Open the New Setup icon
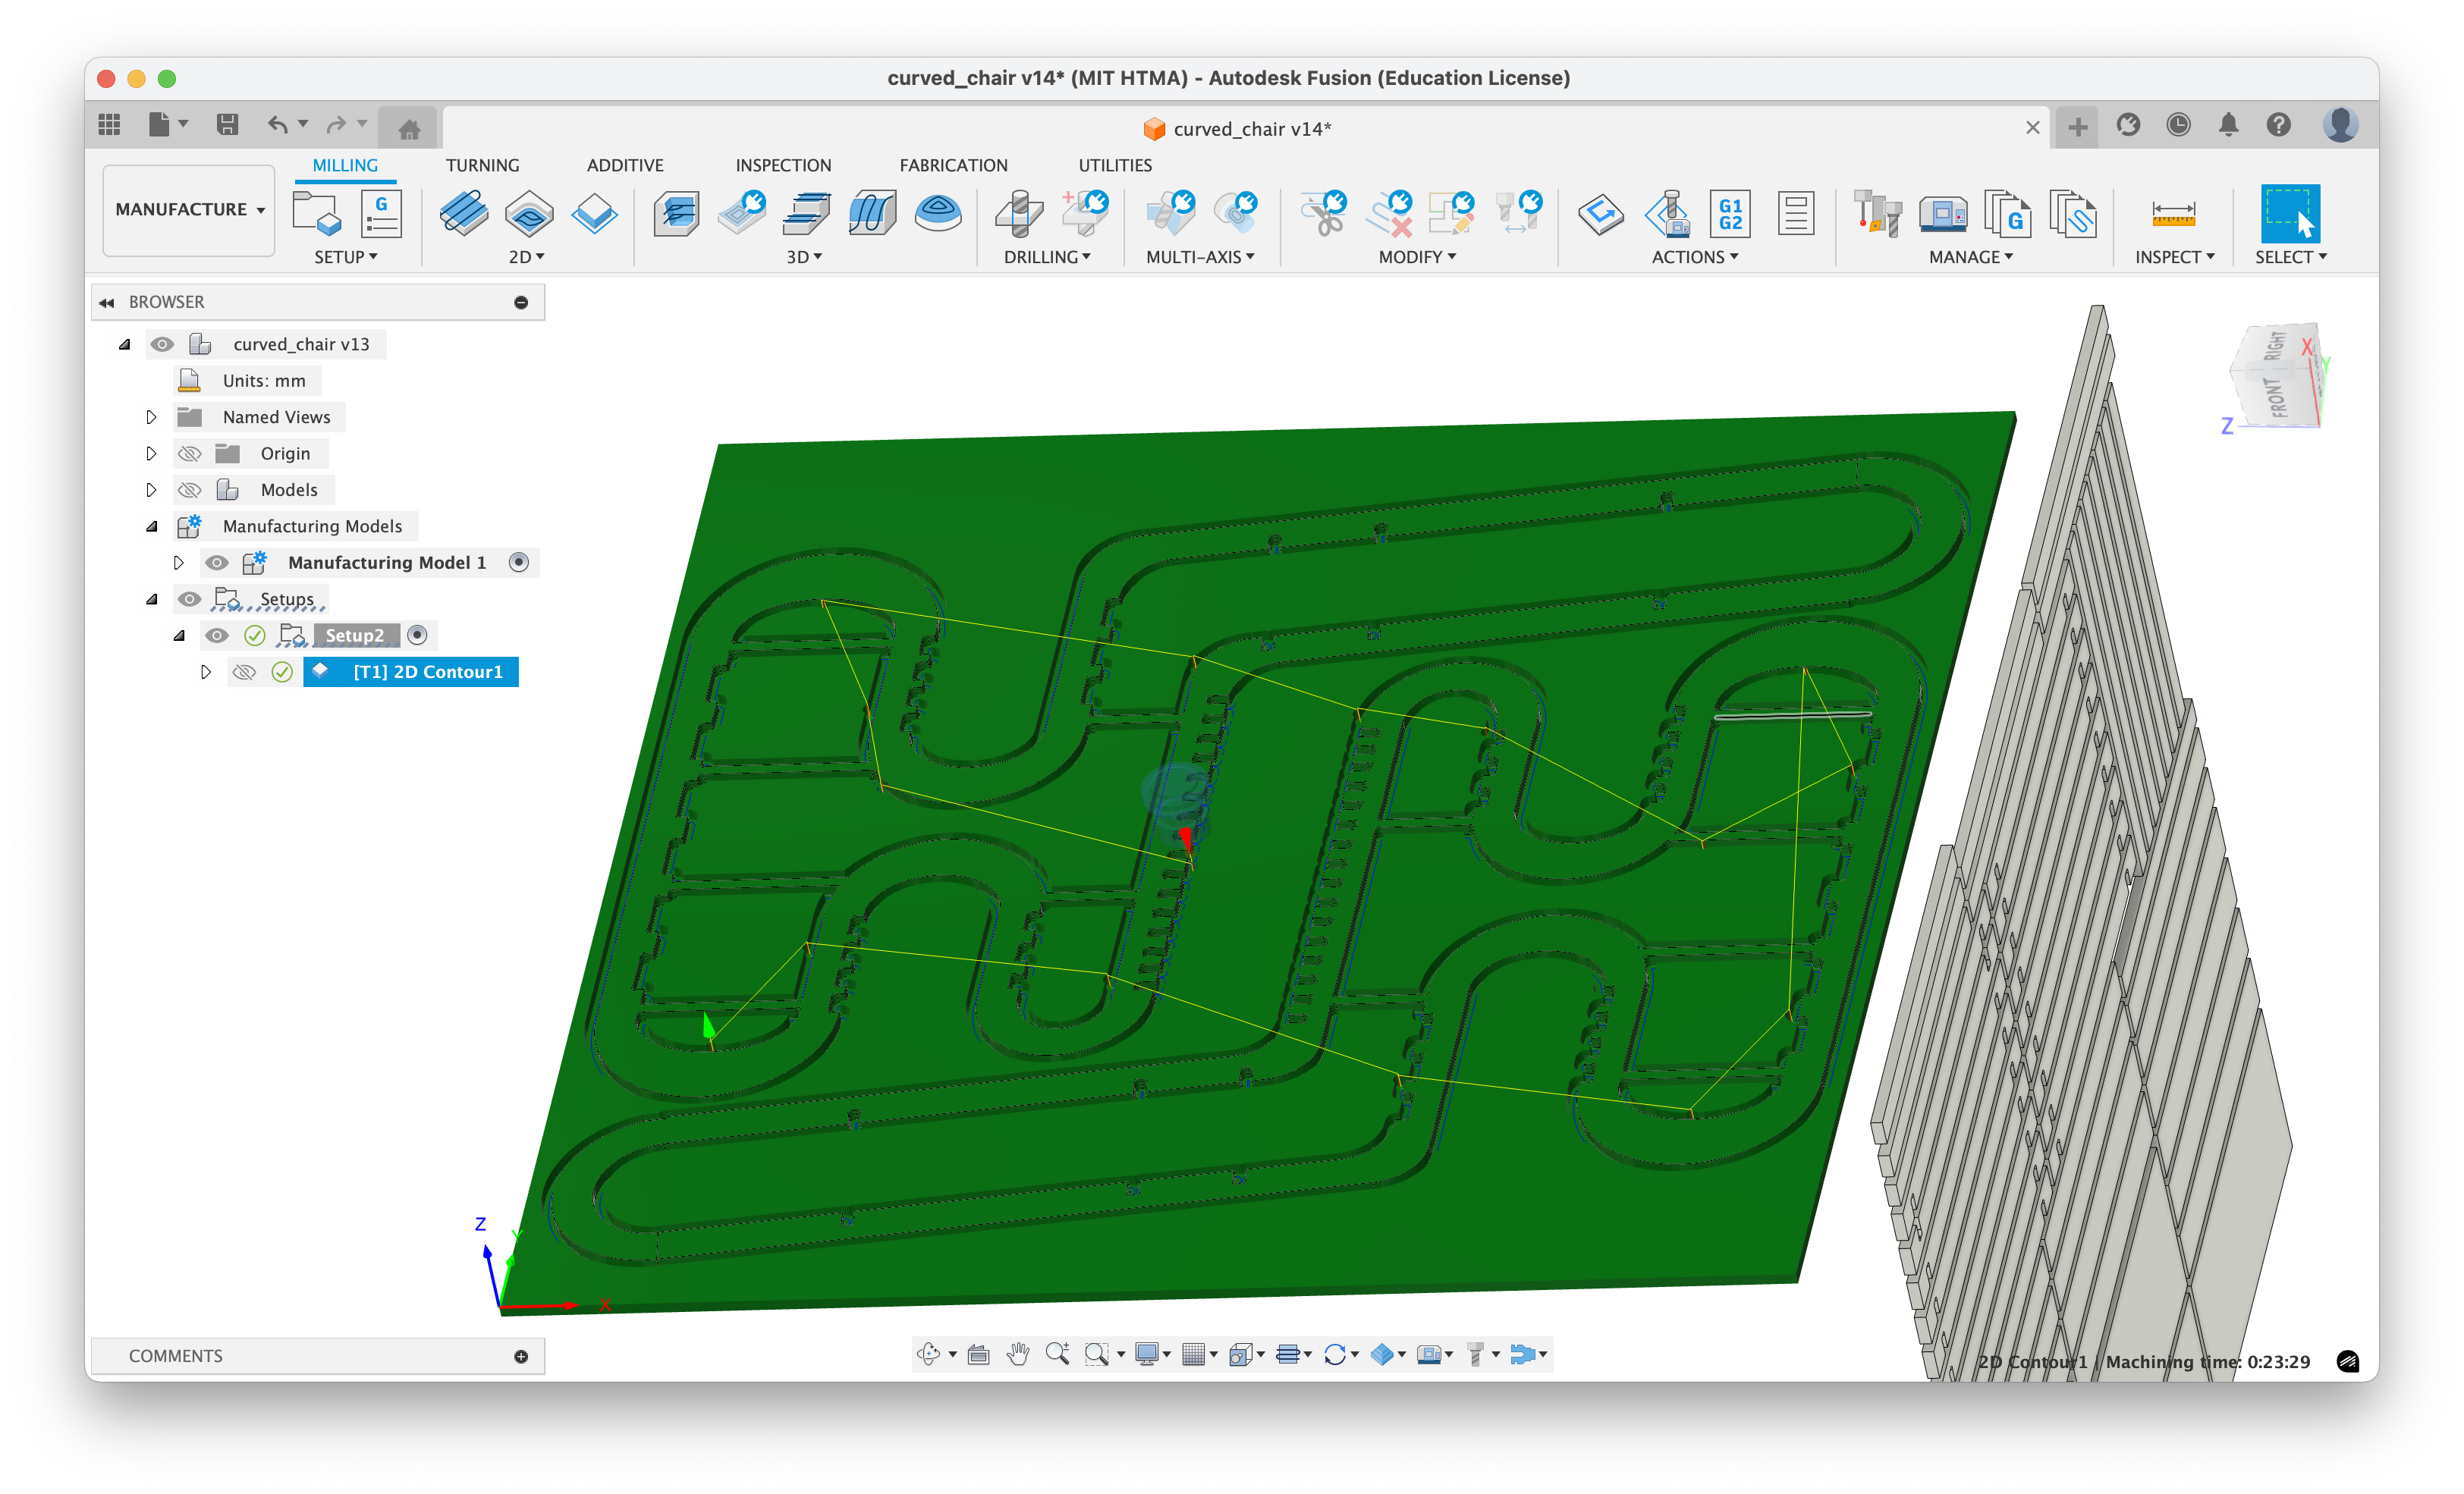This screenshot has width=2464, height=1494. tap(316, 213)
